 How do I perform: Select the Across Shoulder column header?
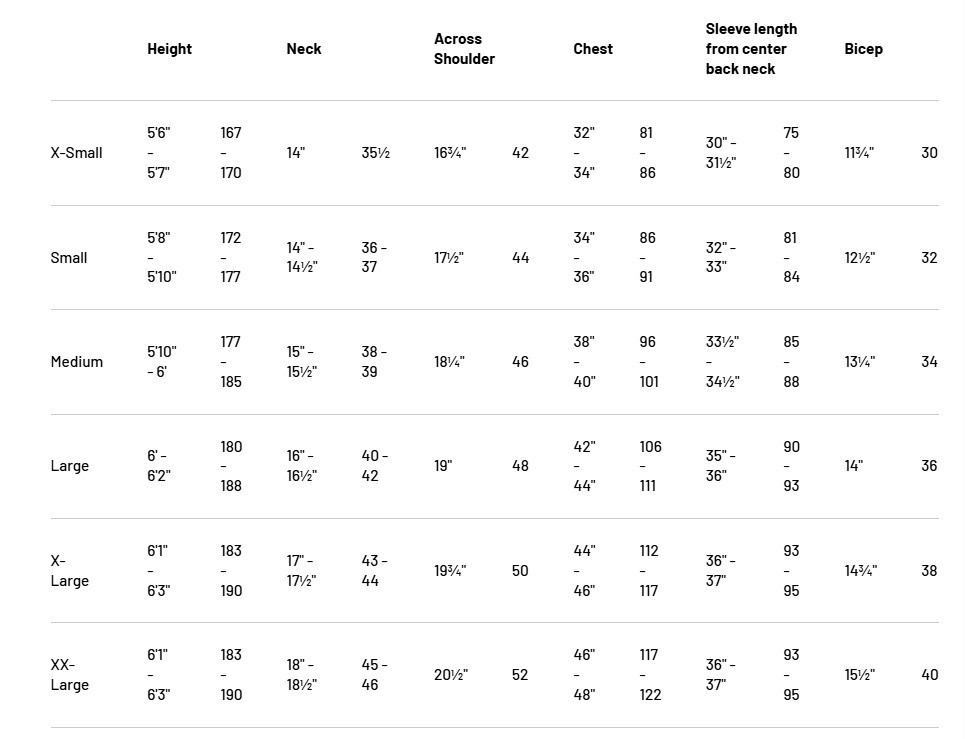tap(464, 49)
